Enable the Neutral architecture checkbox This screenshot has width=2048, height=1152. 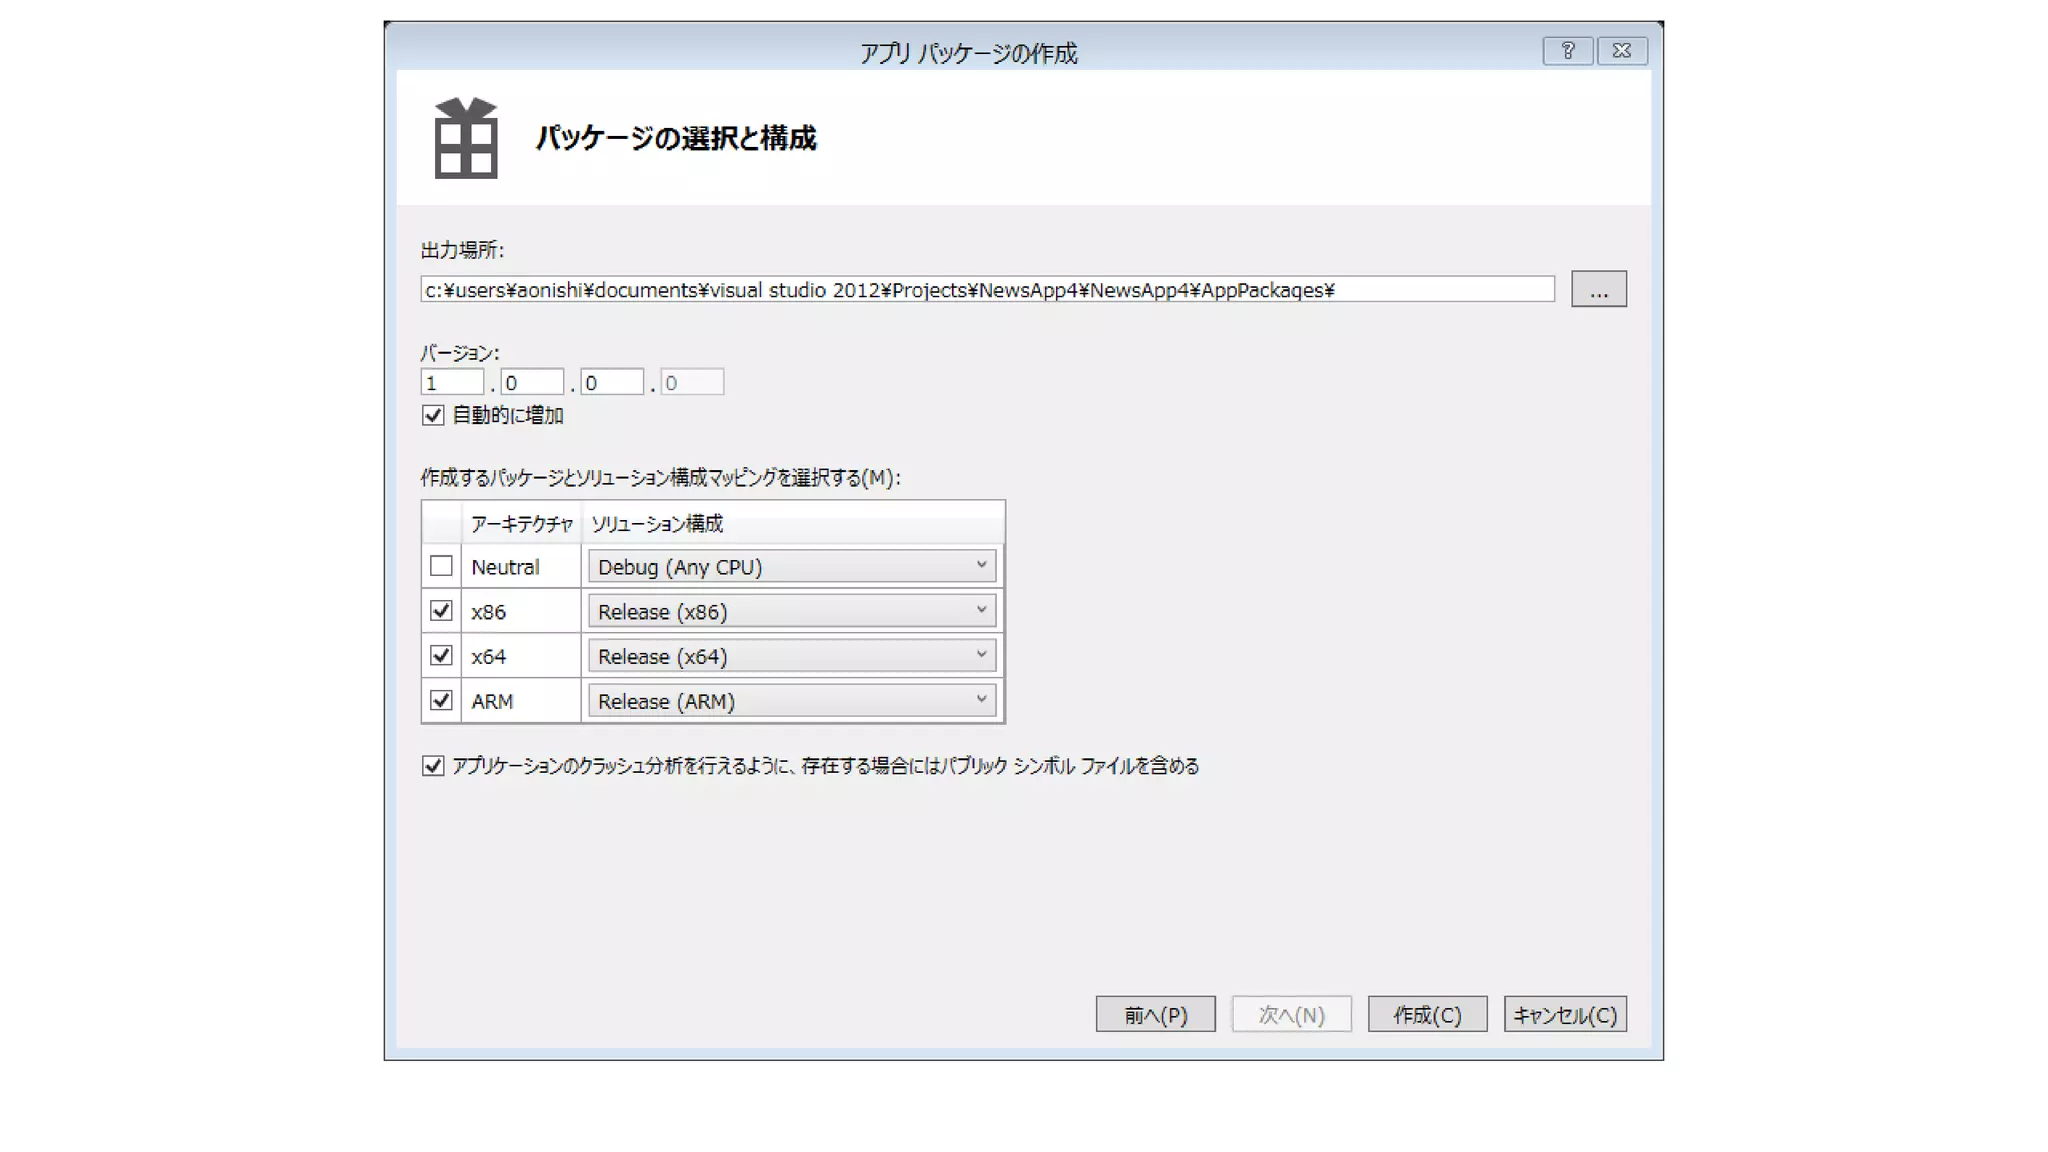coord(441,566)
